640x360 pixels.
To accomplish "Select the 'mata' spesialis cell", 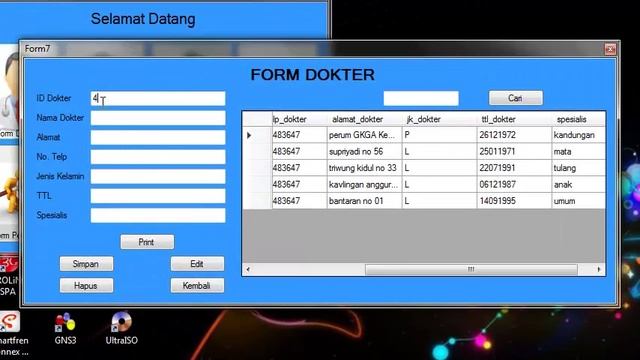I will pyautogui.click(x=578, y=151).
